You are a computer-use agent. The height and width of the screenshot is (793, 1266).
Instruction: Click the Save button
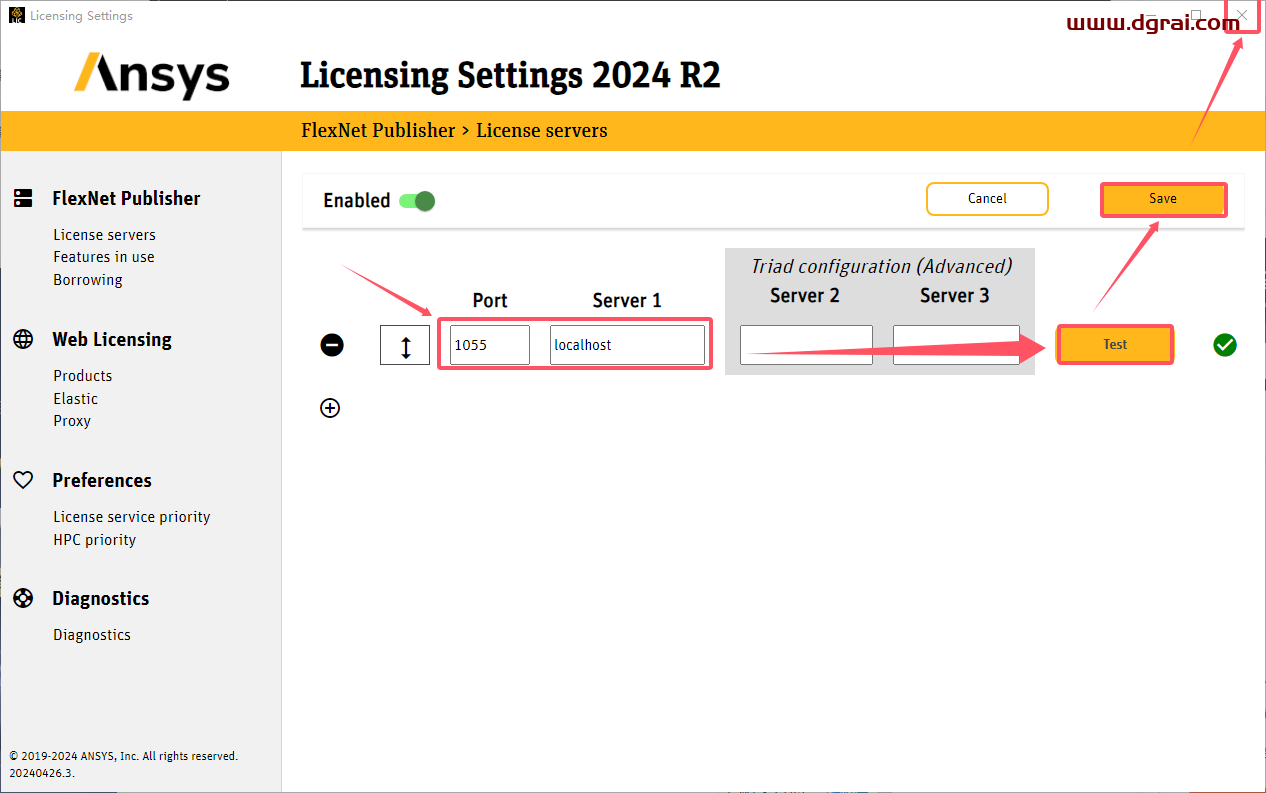[1163, 199]
